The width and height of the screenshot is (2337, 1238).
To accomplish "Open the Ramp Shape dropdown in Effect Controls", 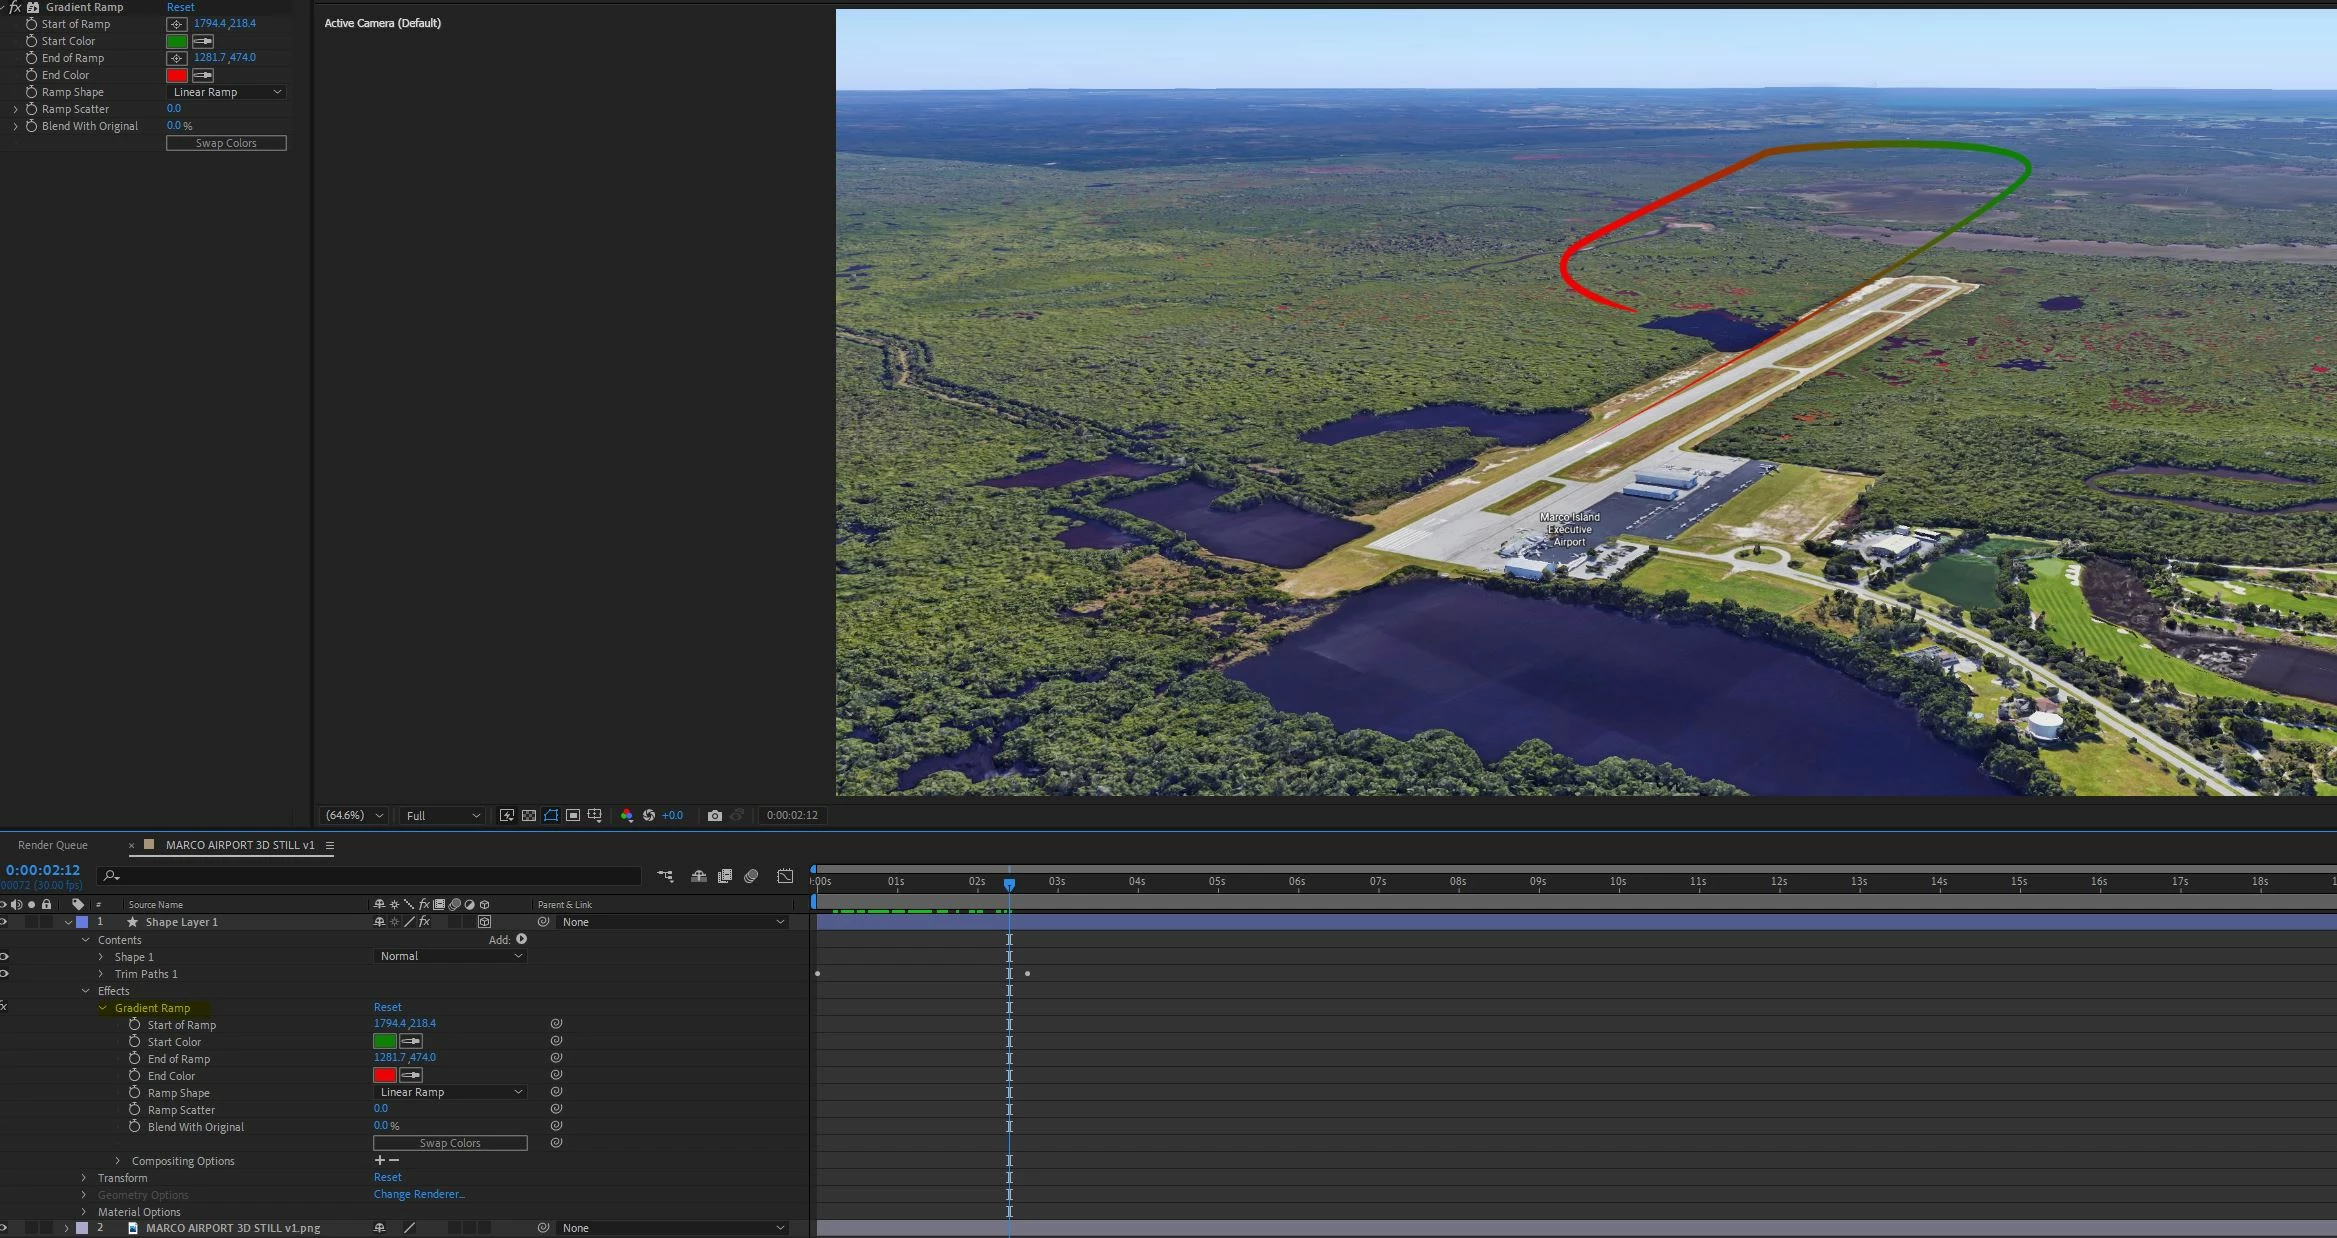I will [x=226, y=92].
